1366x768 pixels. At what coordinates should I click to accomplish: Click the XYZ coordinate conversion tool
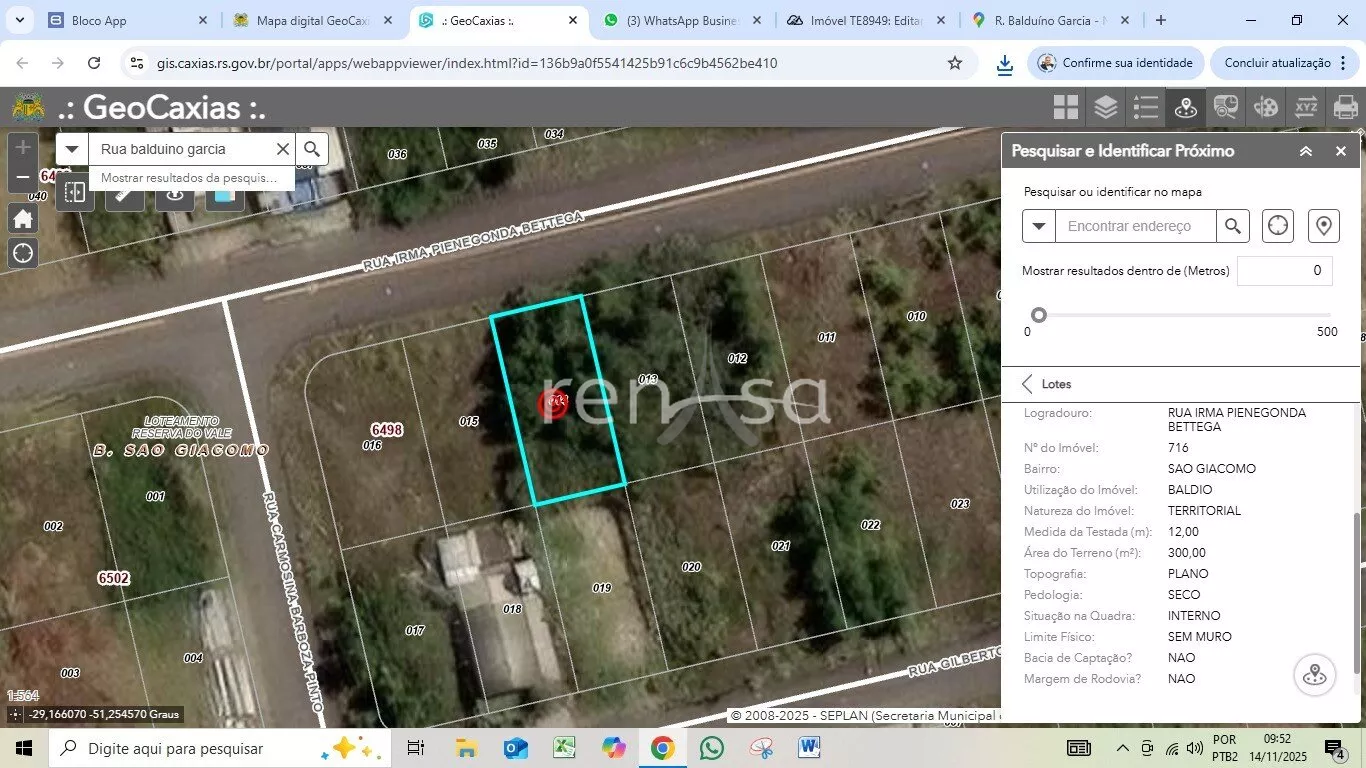click(x=1306, y=107)
